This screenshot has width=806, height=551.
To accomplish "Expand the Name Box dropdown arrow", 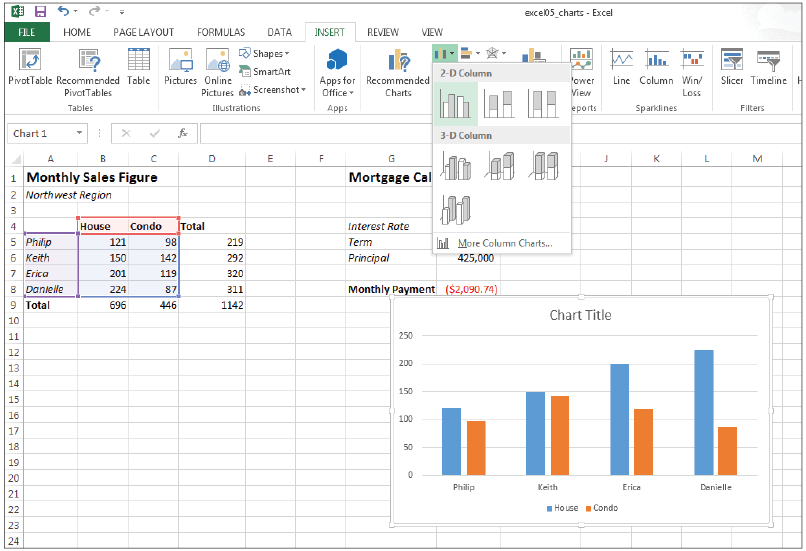I will pos(80,133).
